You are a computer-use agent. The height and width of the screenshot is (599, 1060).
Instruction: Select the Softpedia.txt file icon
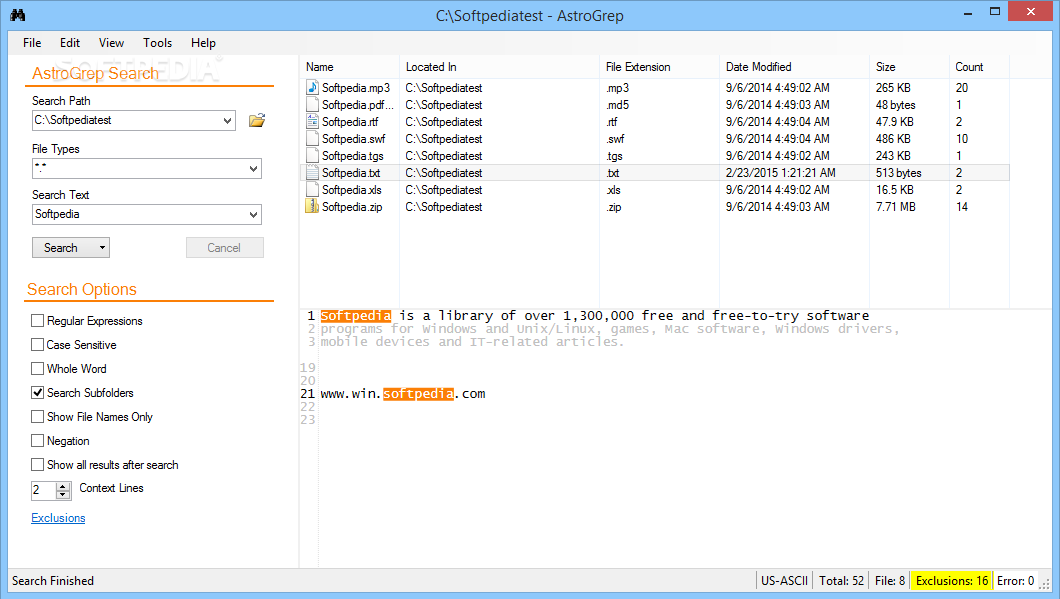point(312,172)
